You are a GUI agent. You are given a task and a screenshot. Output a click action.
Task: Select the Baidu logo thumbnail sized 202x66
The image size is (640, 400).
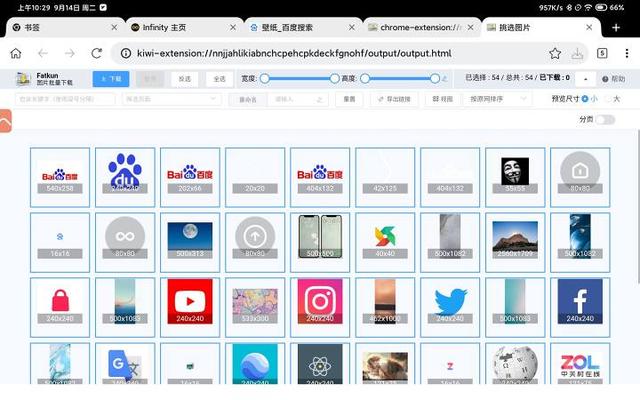(190, 178)
